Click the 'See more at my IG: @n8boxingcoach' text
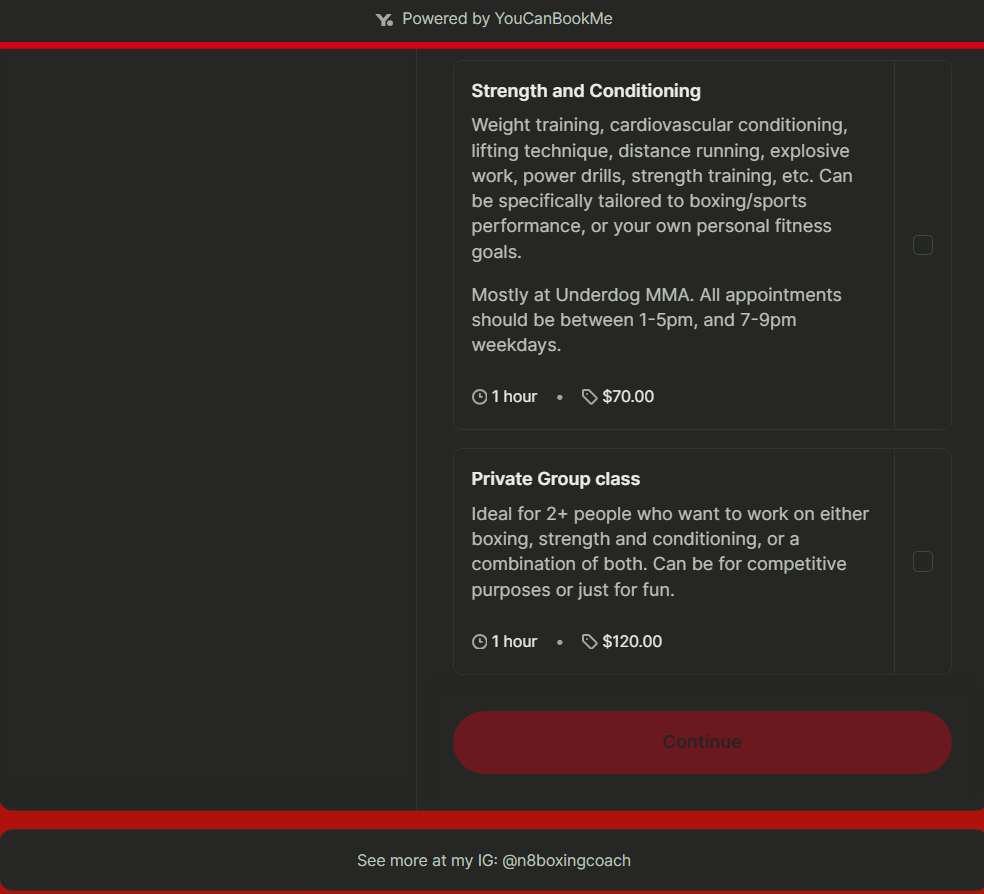 click(494, 860)
